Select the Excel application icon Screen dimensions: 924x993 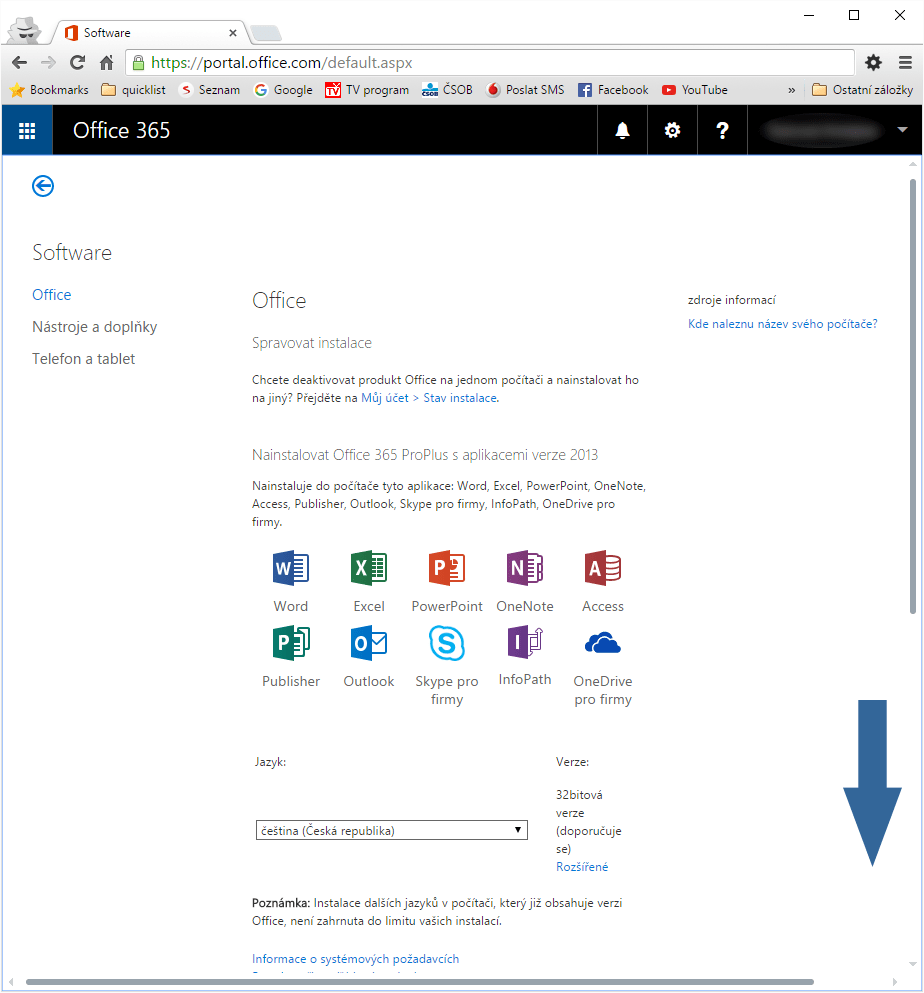368,567
